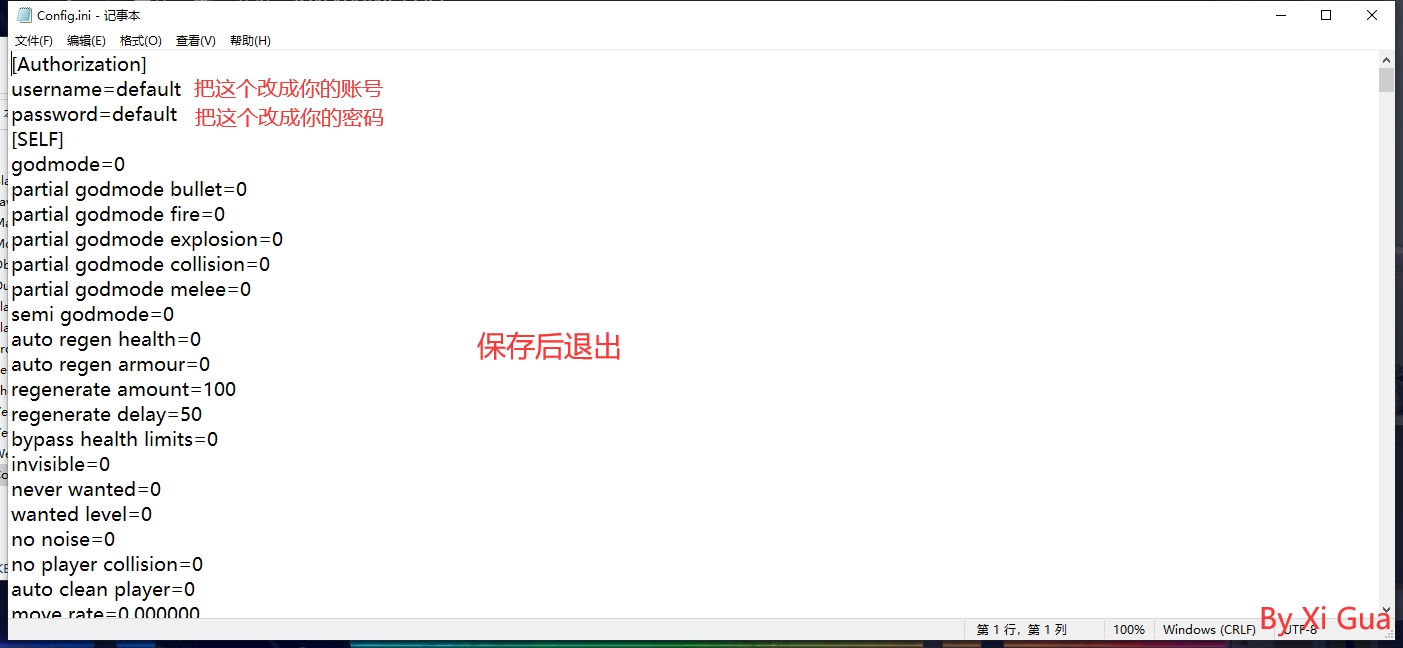Place cursor in regenerate amount=100 line

(x=123, y=390)
